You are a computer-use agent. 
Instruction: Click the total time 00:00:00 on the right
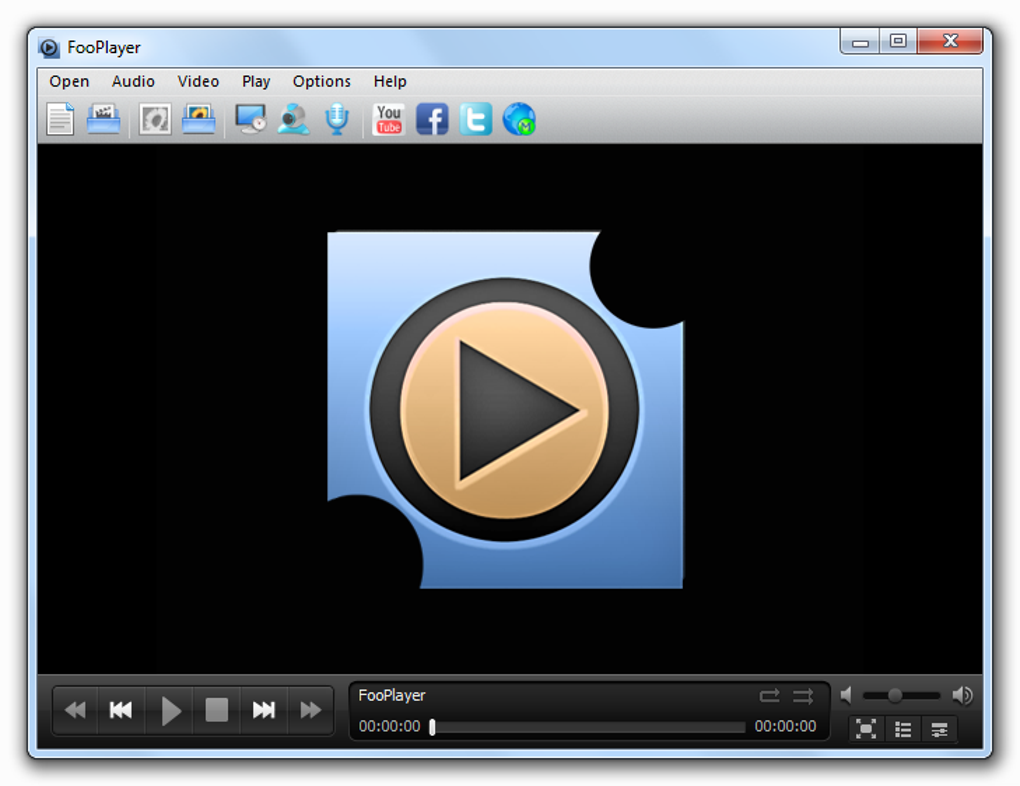(785, 726)
